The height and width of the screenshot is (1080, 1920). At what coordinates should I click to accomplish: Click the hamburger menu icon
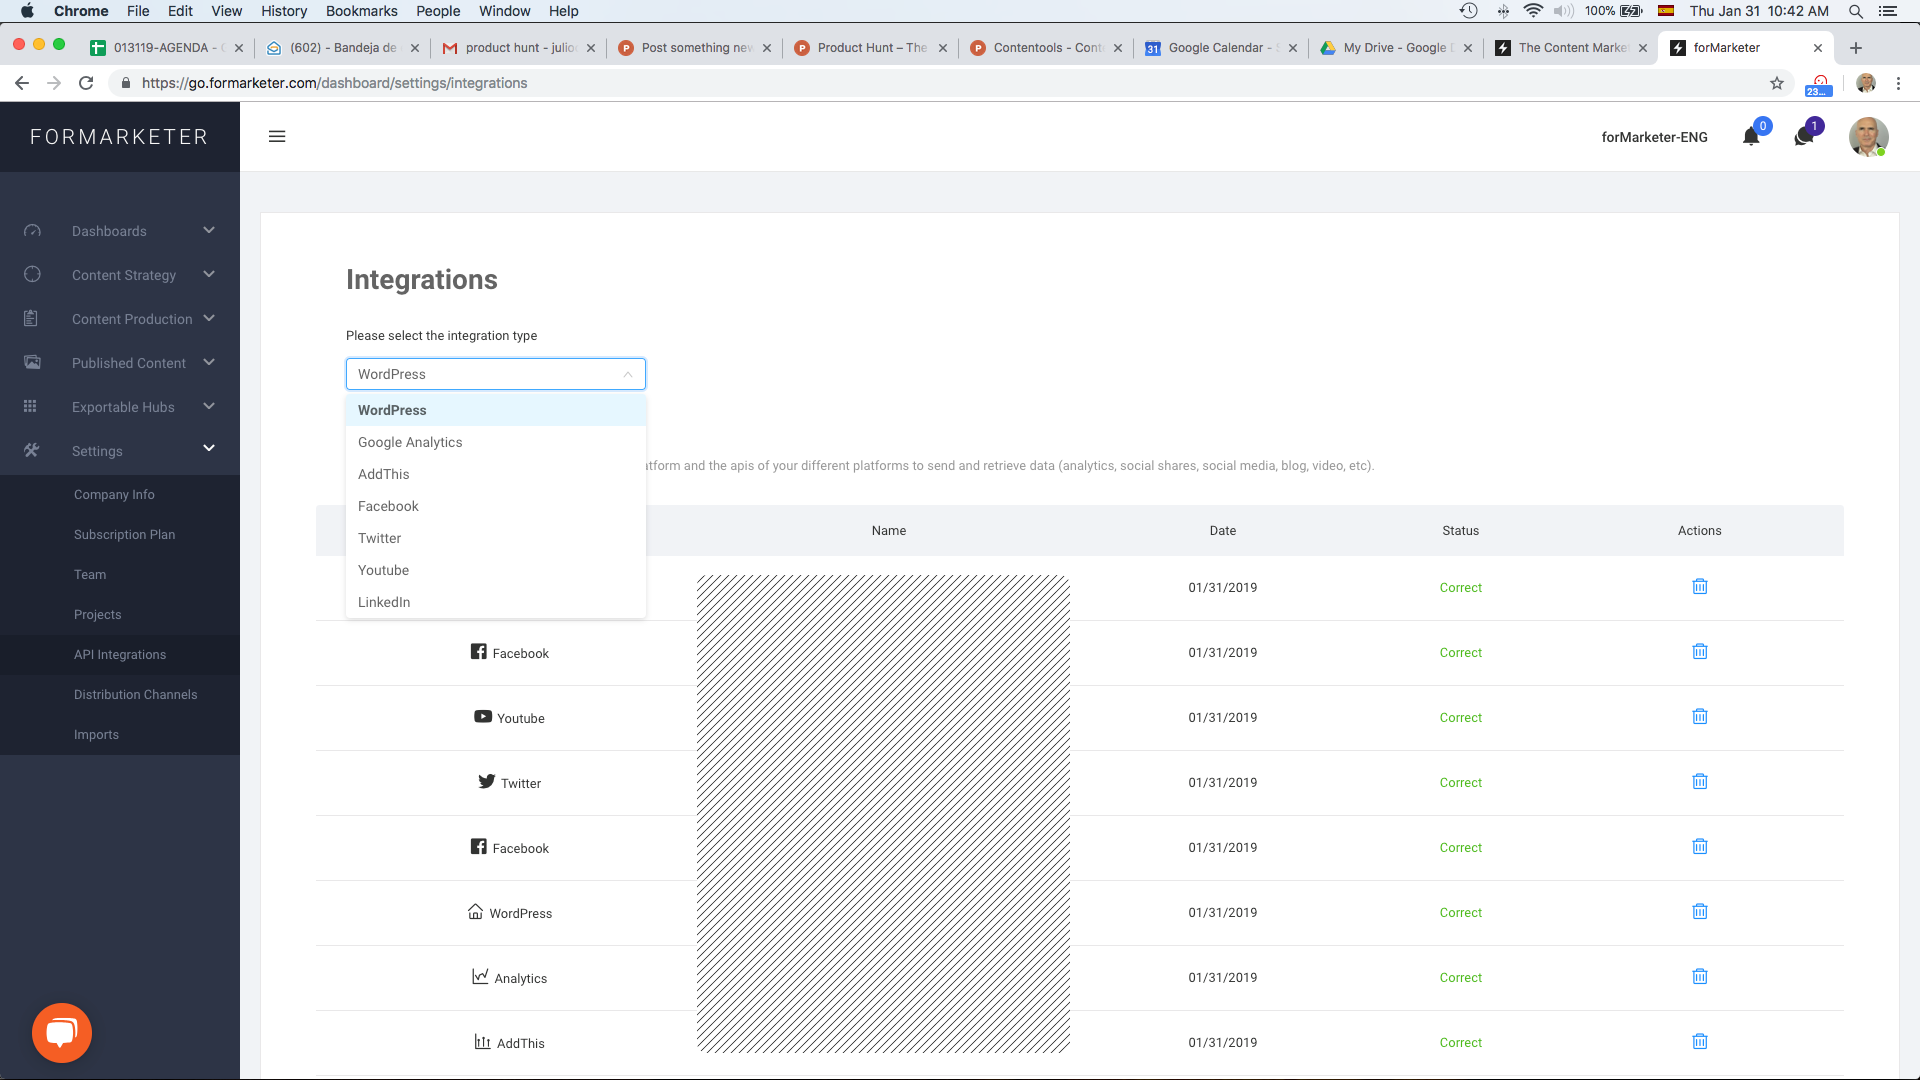[x=277, y=137]
